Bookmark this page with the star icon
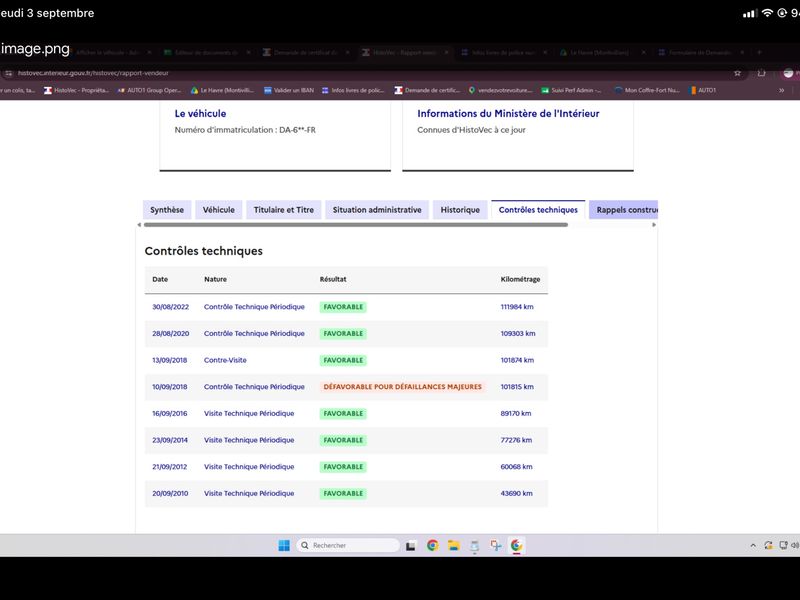The height and width of the screenshot is (600, 800). click(x=737, y=73)
